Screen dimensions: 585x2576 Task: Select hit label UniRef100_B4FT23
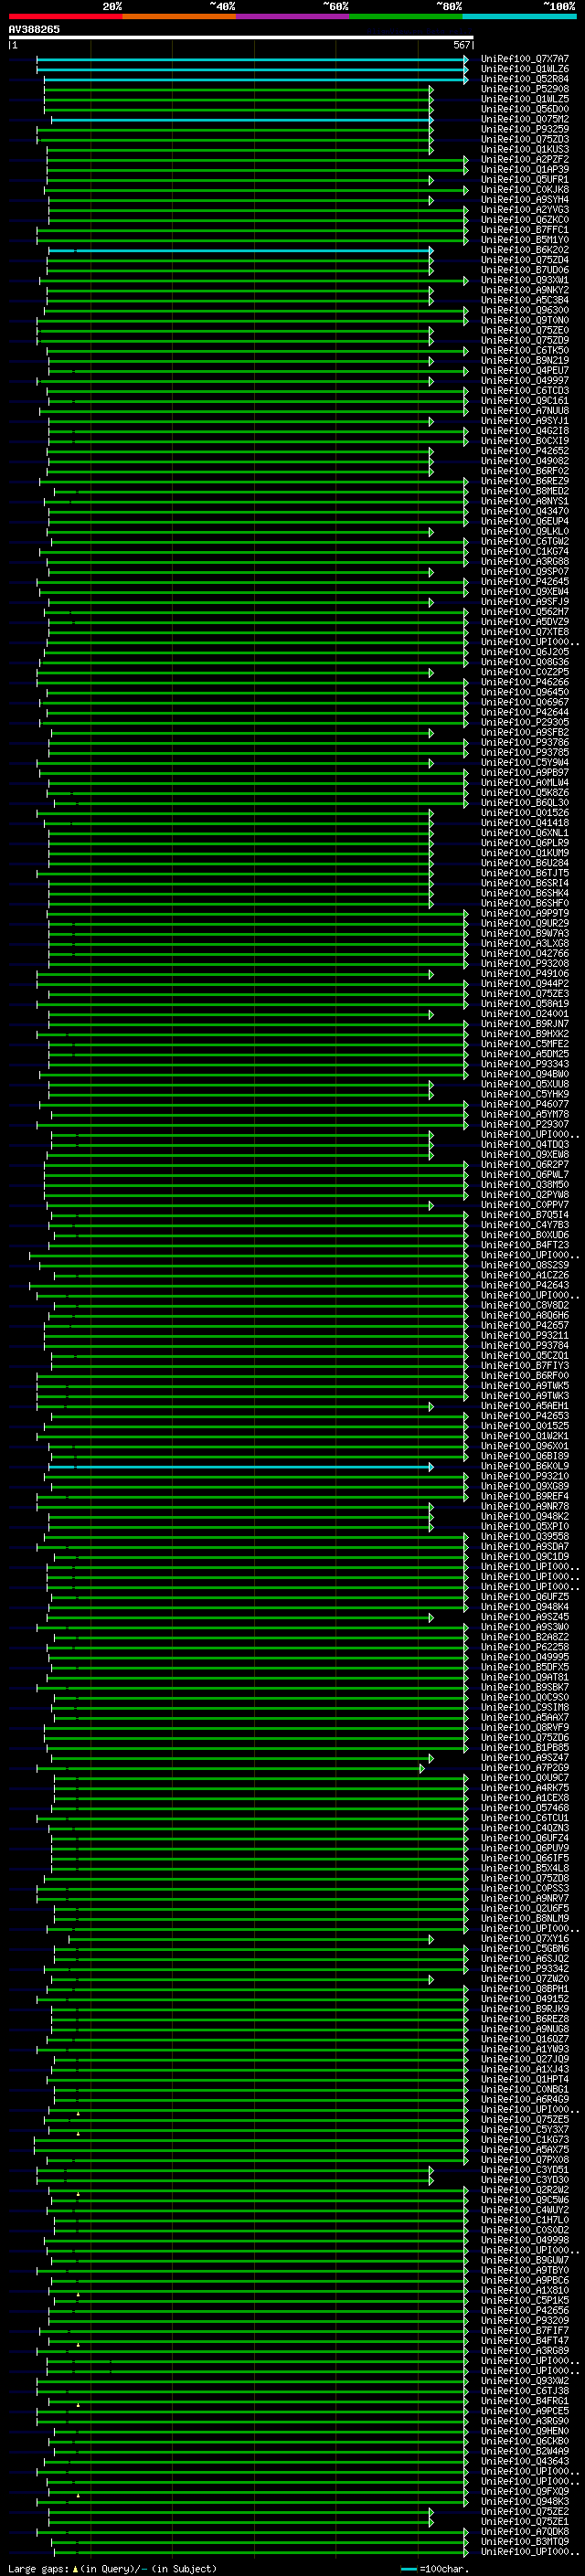[x=525, y=1245]
